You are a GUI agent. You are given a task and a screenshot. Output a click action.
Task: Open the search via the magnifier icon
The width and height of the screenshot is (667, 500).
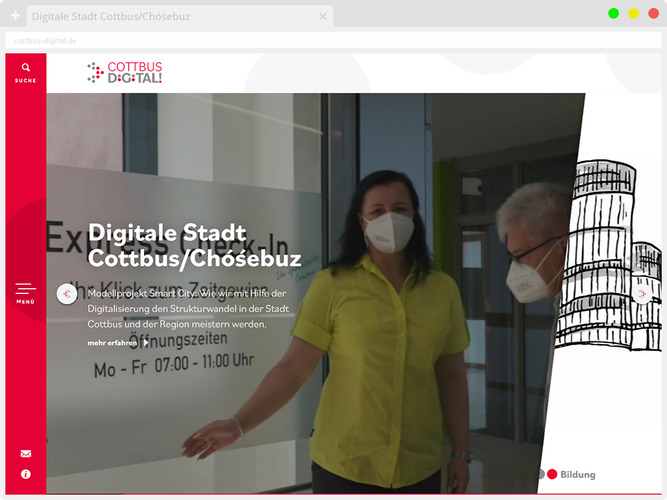pos(26,71)
